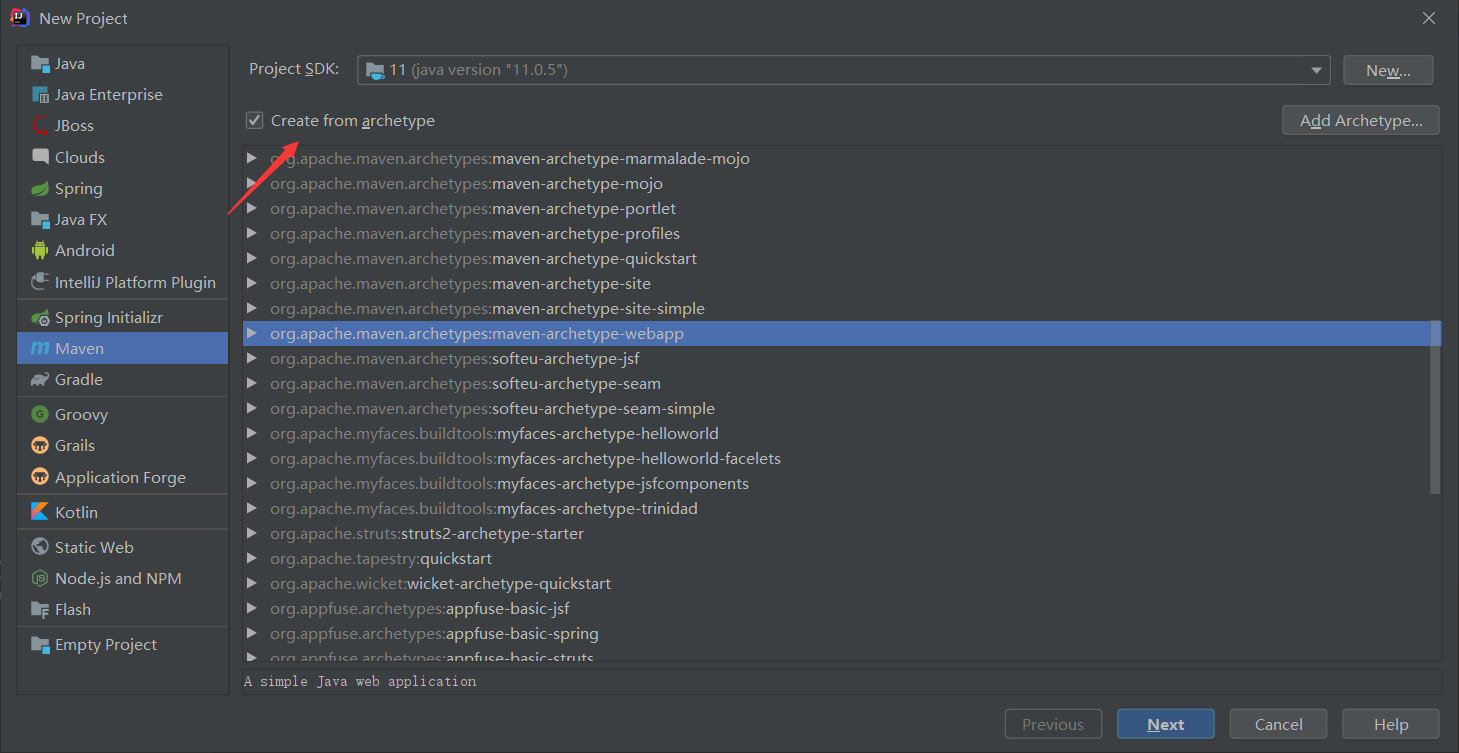This screenshot has width=1459, height=753.
Task: Click the Groovy project icon
Action: click(x=40, y=414)
